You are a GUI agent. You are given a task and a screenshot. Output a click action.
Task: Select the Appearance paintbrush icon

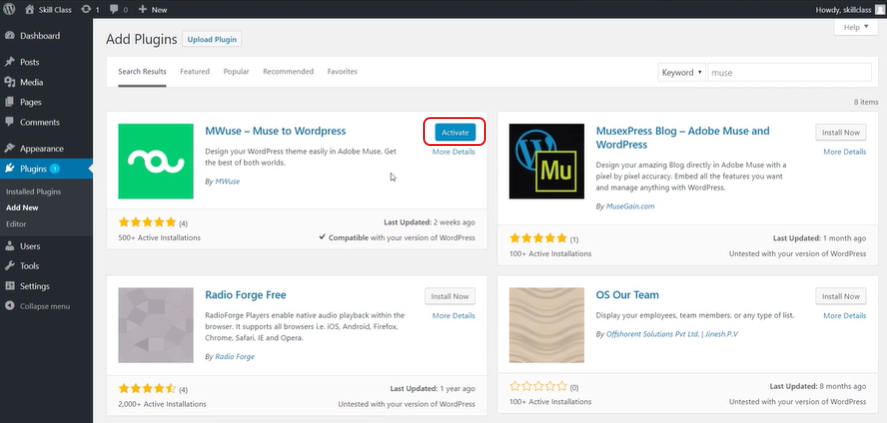point(10,148)
